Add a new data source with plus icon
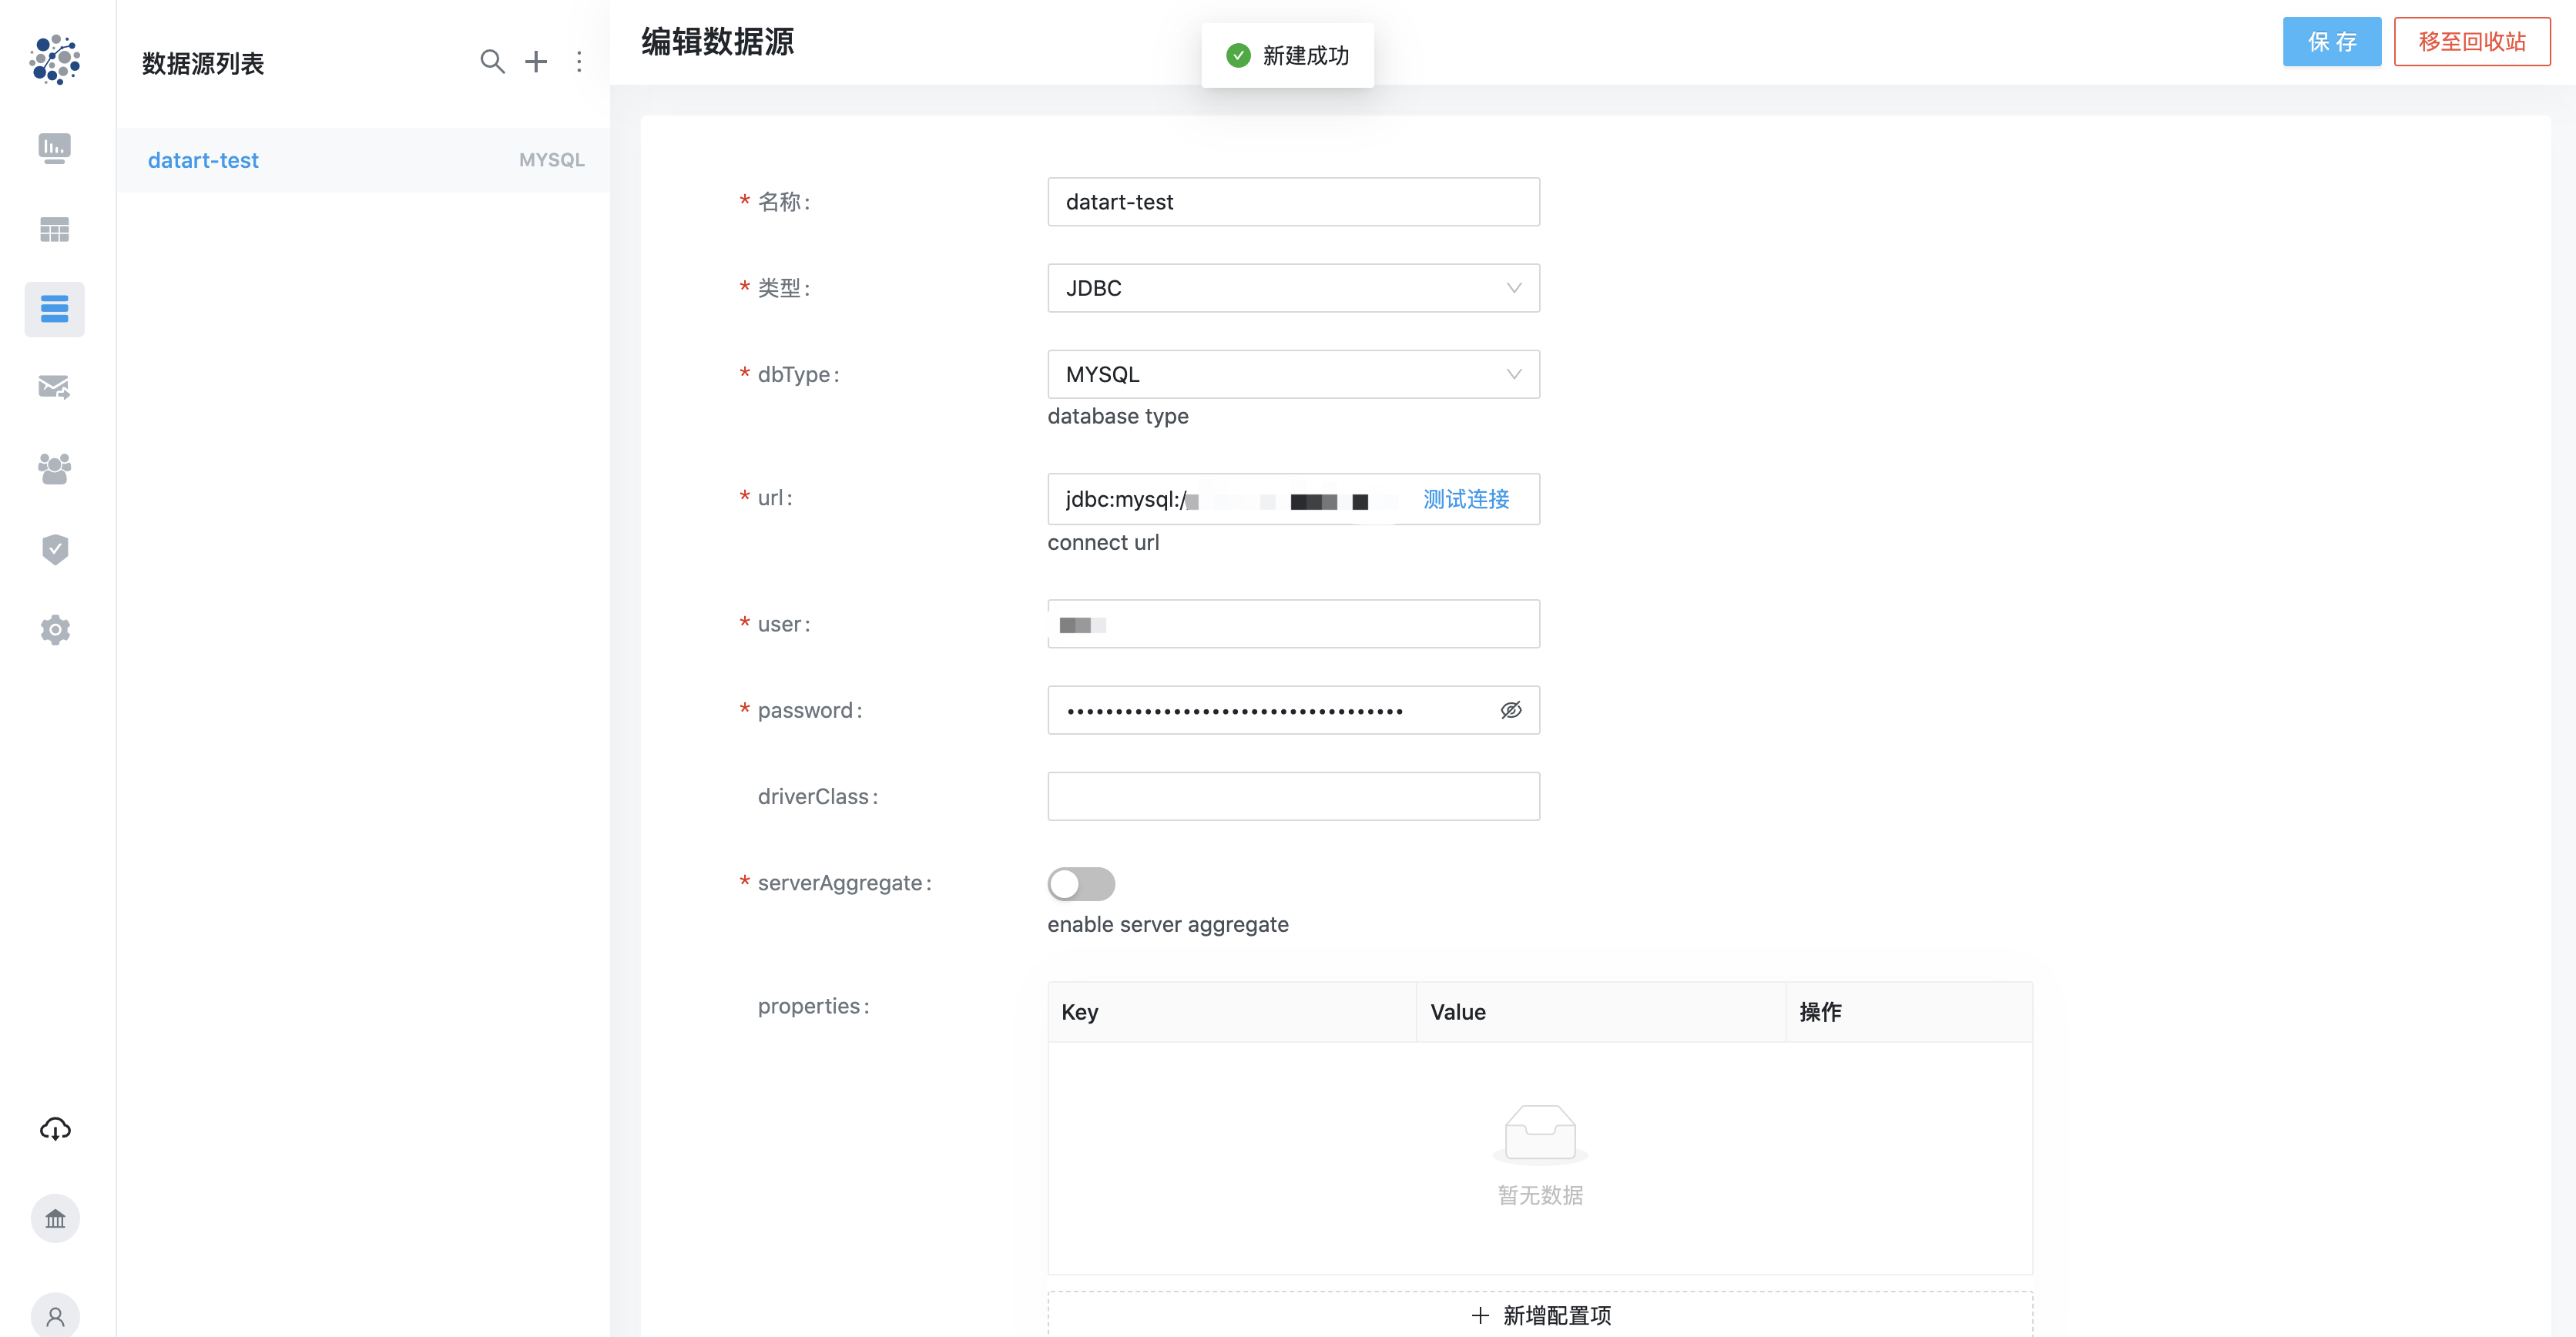Viewport: 2576px width, 1337px height. tap(536, 62)
